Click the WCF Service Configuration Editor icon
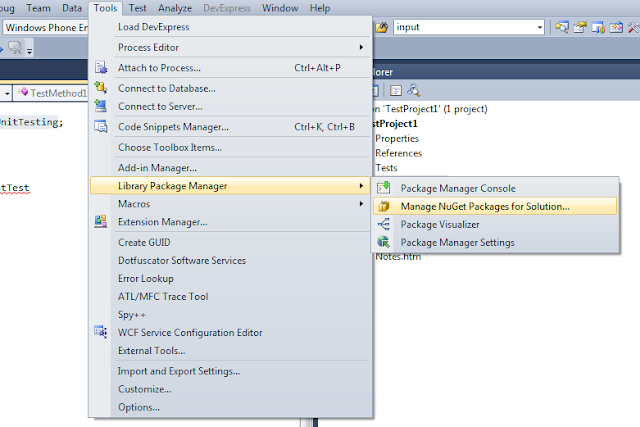Screen dimensions: 640x427 pos(100,332)
